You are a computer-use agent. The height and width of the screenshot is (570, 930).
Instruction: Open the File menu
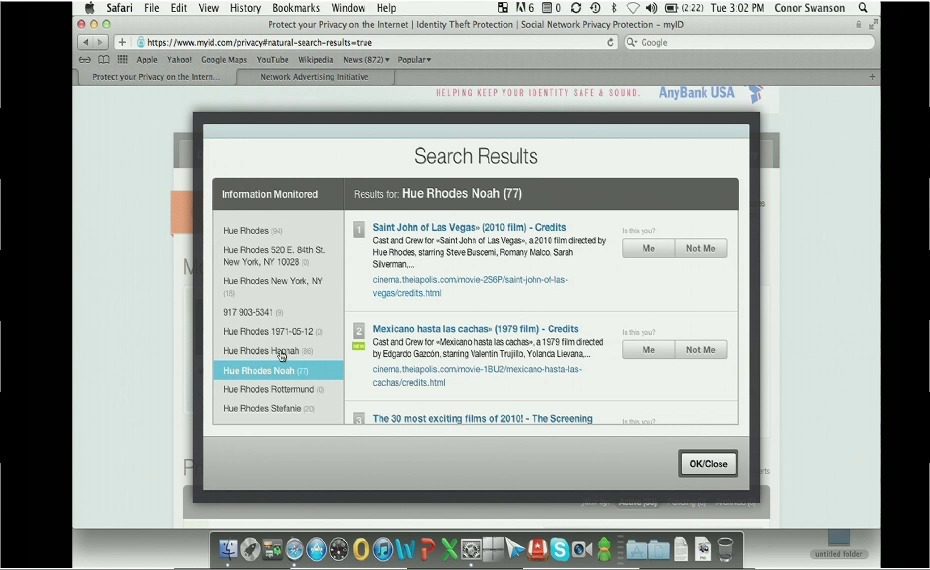point(151,8)
